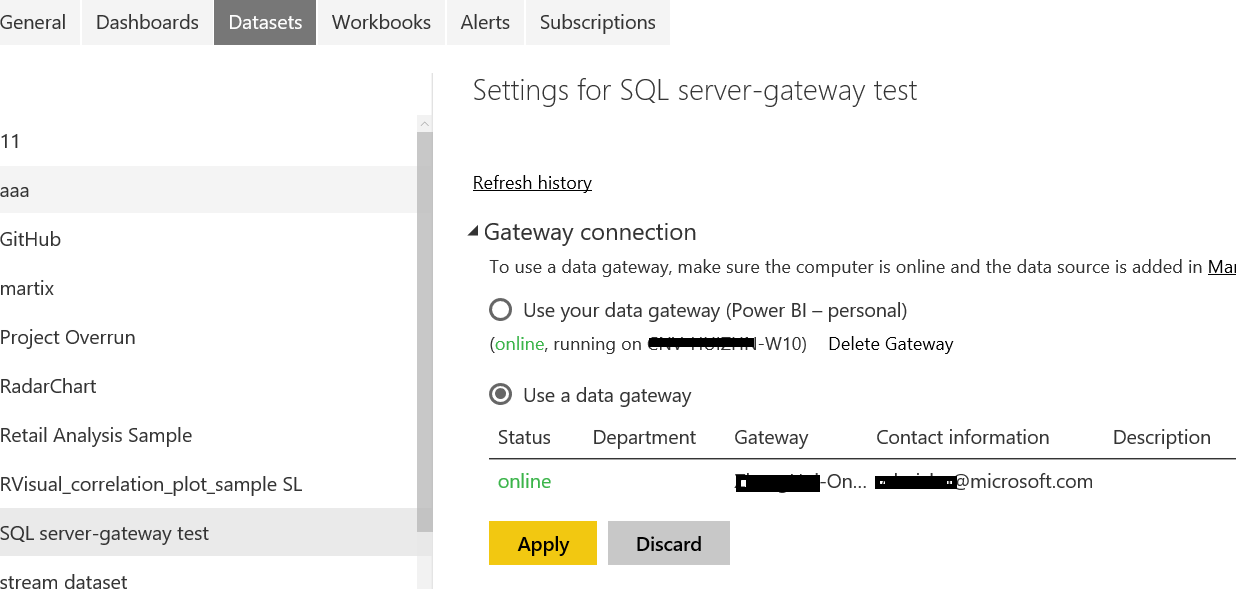Click the microsoft.com contact email cell

pyautogui.click(x=984, y=481)
